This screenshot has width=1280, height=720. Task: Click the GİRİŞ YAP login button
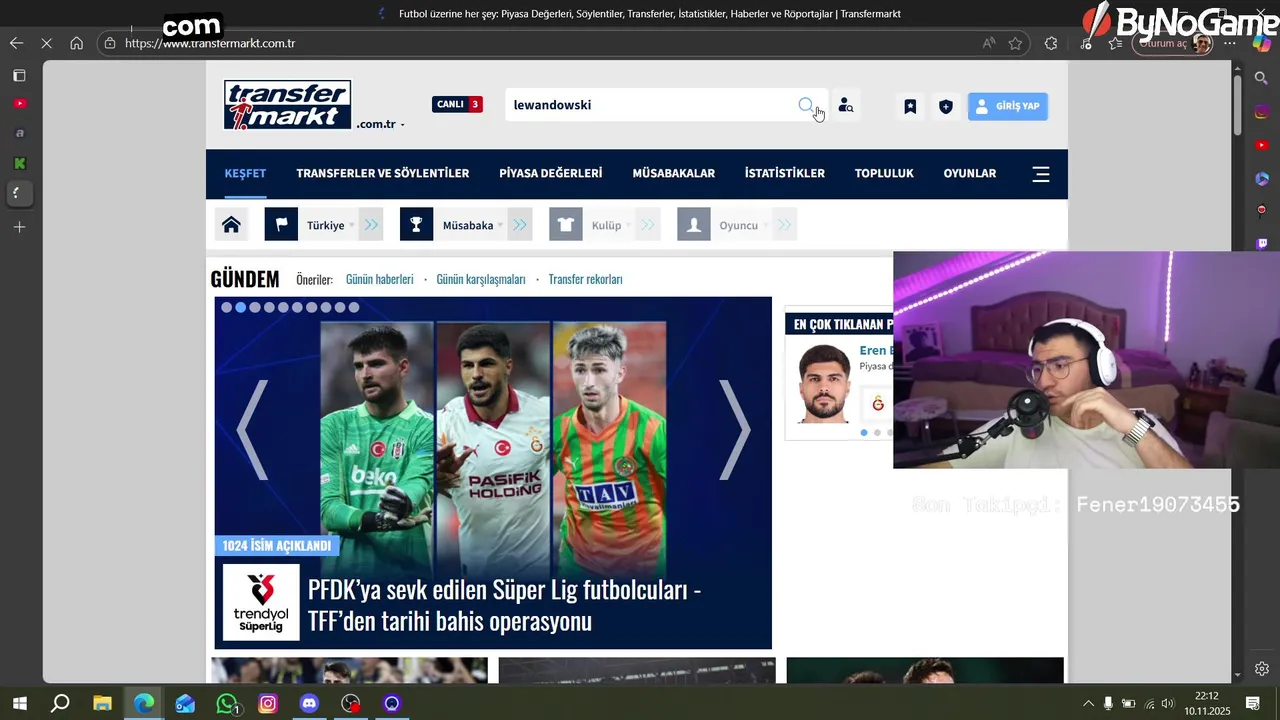[x=1008, y=106]
